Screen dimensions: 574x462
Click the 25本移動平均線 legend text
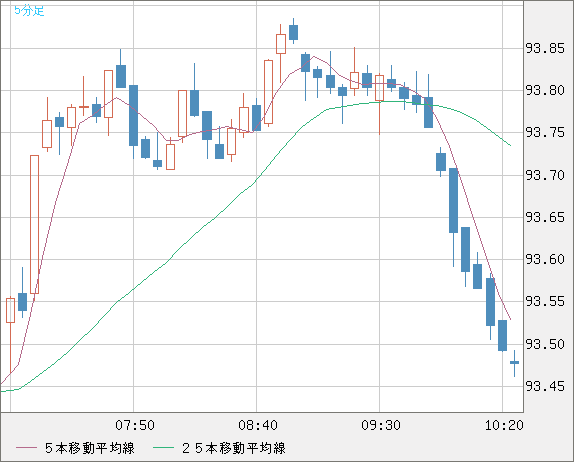click(234, 448)
